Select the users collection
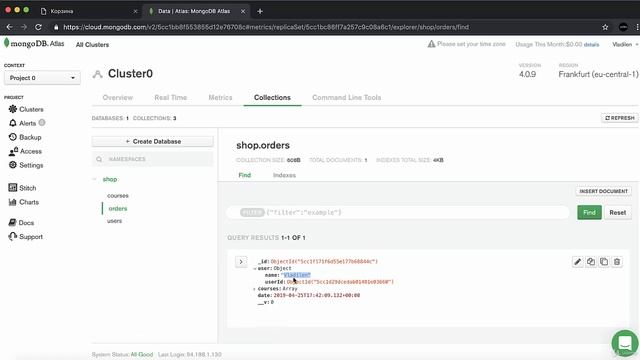640x360 pixels. [x=114, y=221]
